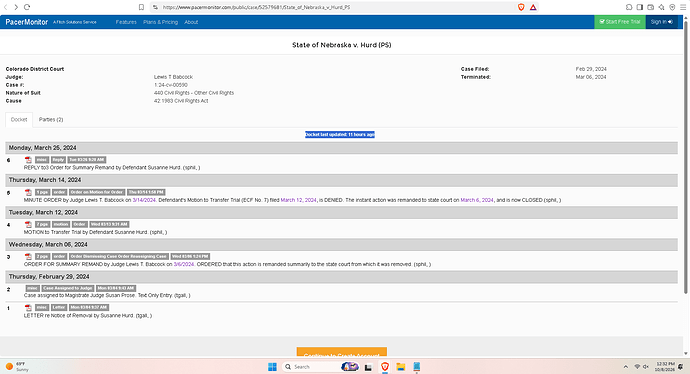Image resolution: width=690 pixels, height=374 pixels.
Task: Click the 'Case Assigned to Judge' tag
Action: coord(68,289)
